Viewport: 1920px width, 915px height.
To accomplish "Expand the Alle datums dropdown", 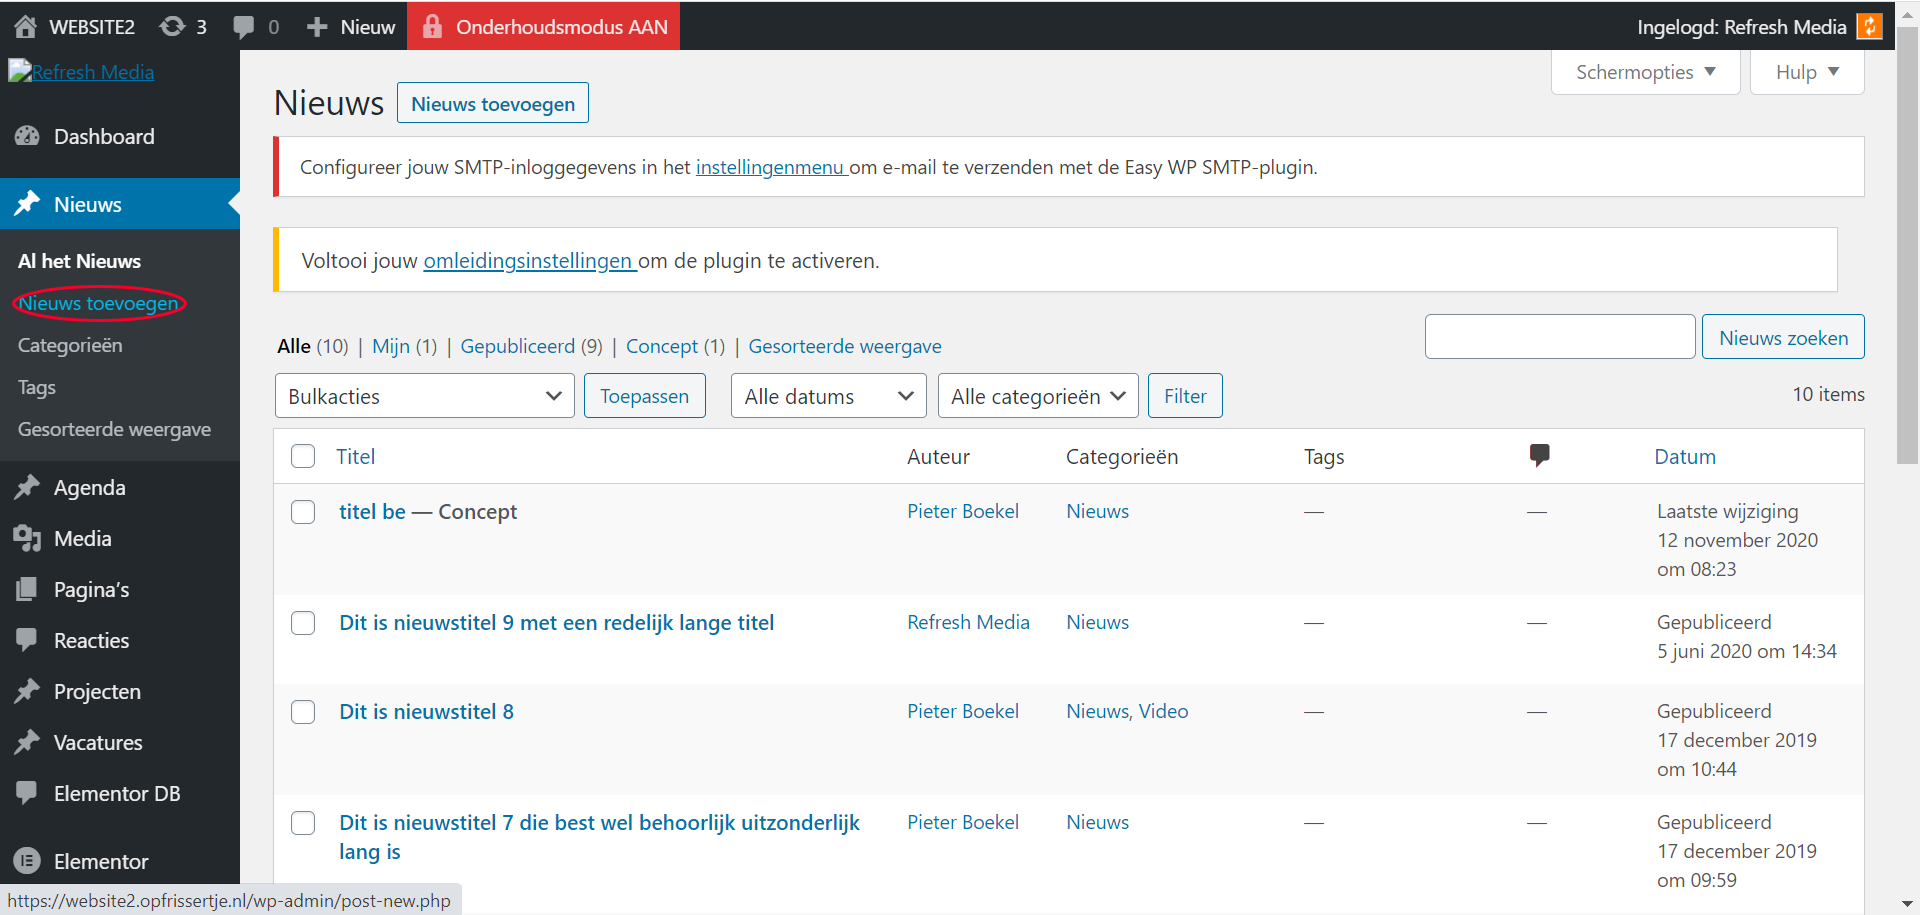I will [x=828, y=396].
